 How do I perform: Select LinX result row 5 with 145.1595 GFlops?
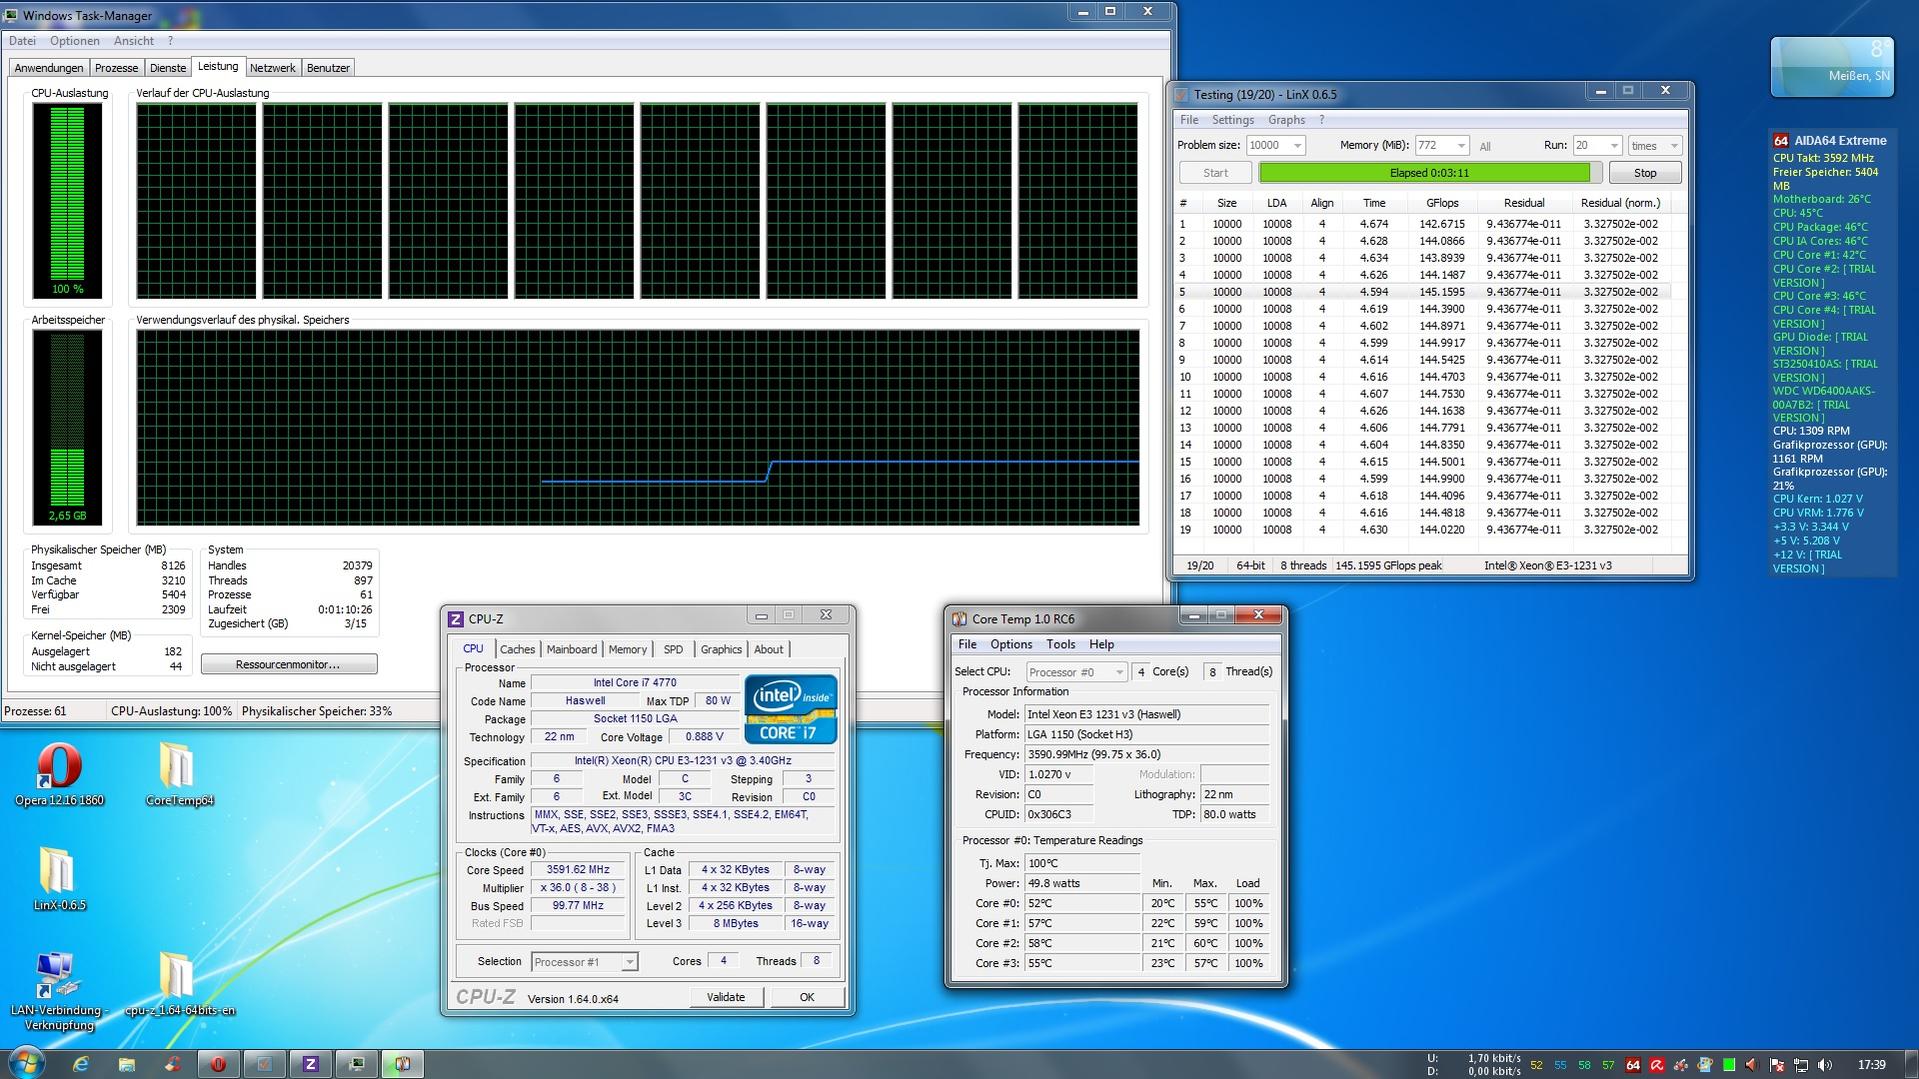point(1423,292)
